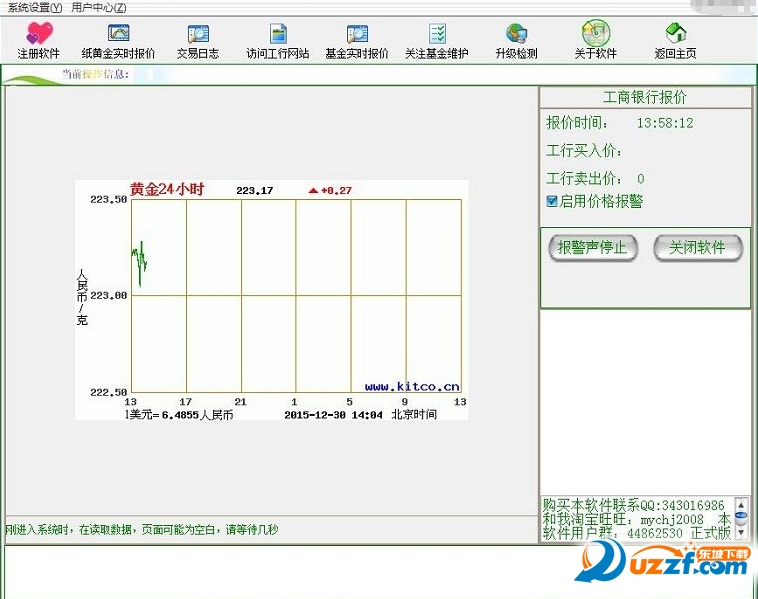Click the 1美元=6.4855人民币 exchange rate text
Viewport: 758px width, 599px height.
click(179, 415)
